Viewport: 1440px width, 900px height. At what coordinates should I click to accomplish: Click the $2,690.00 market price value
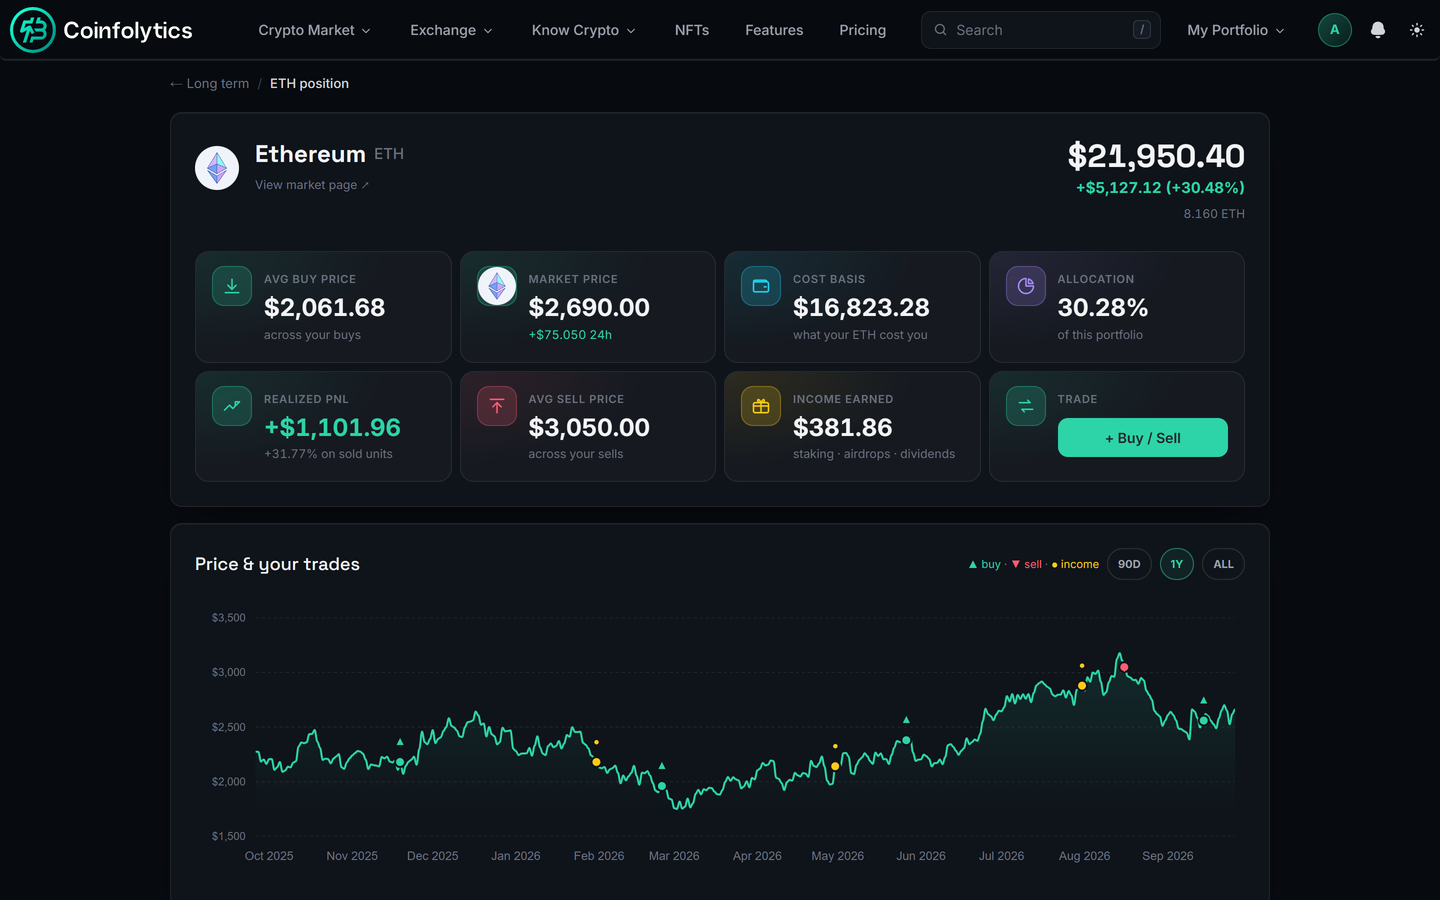(x=589, y=307)
